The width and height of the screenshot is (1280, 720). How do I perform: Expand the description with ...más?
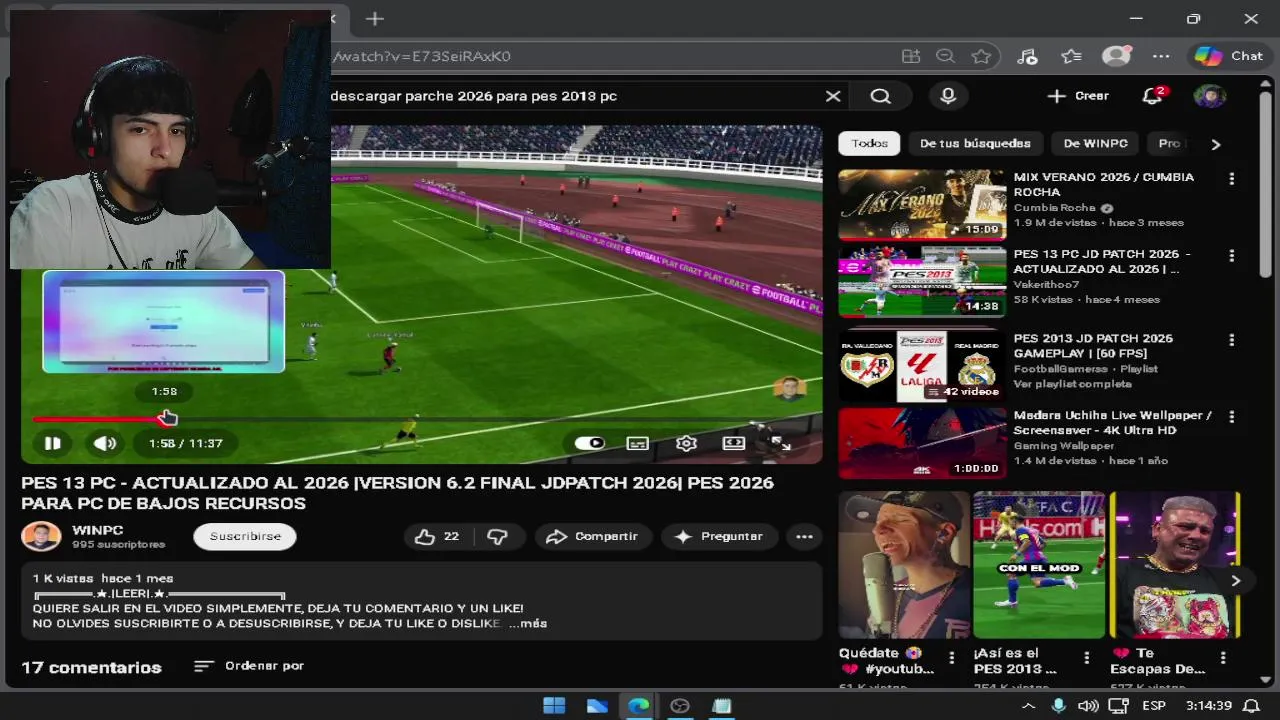point(527,623)
